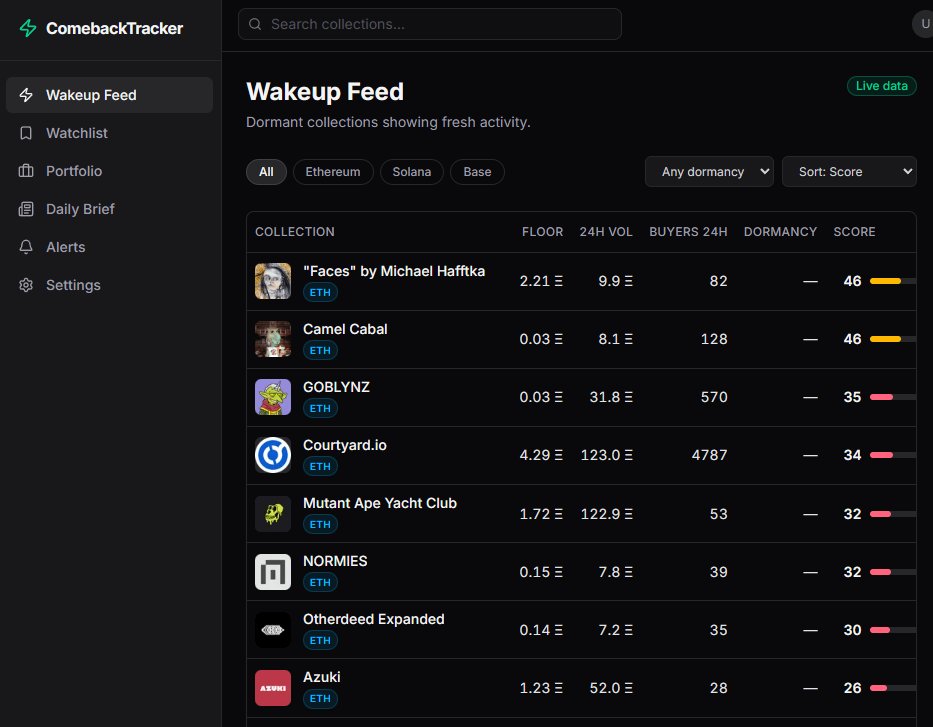Click the 122.9 volume for Mutant Ape
This screenshot has height=727, width=933.
pyautogui.click(x=606, y=513)
